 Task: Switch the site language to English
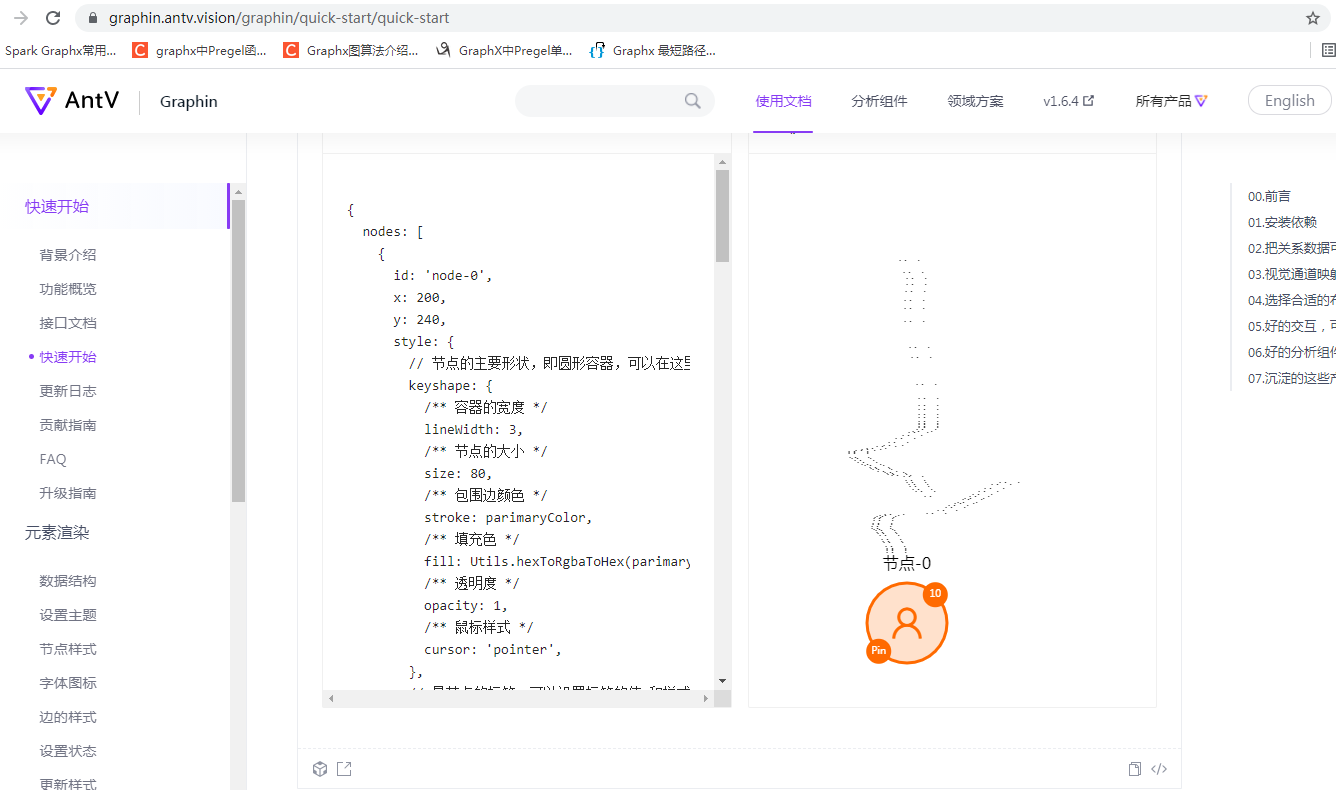click(1289, 100)
